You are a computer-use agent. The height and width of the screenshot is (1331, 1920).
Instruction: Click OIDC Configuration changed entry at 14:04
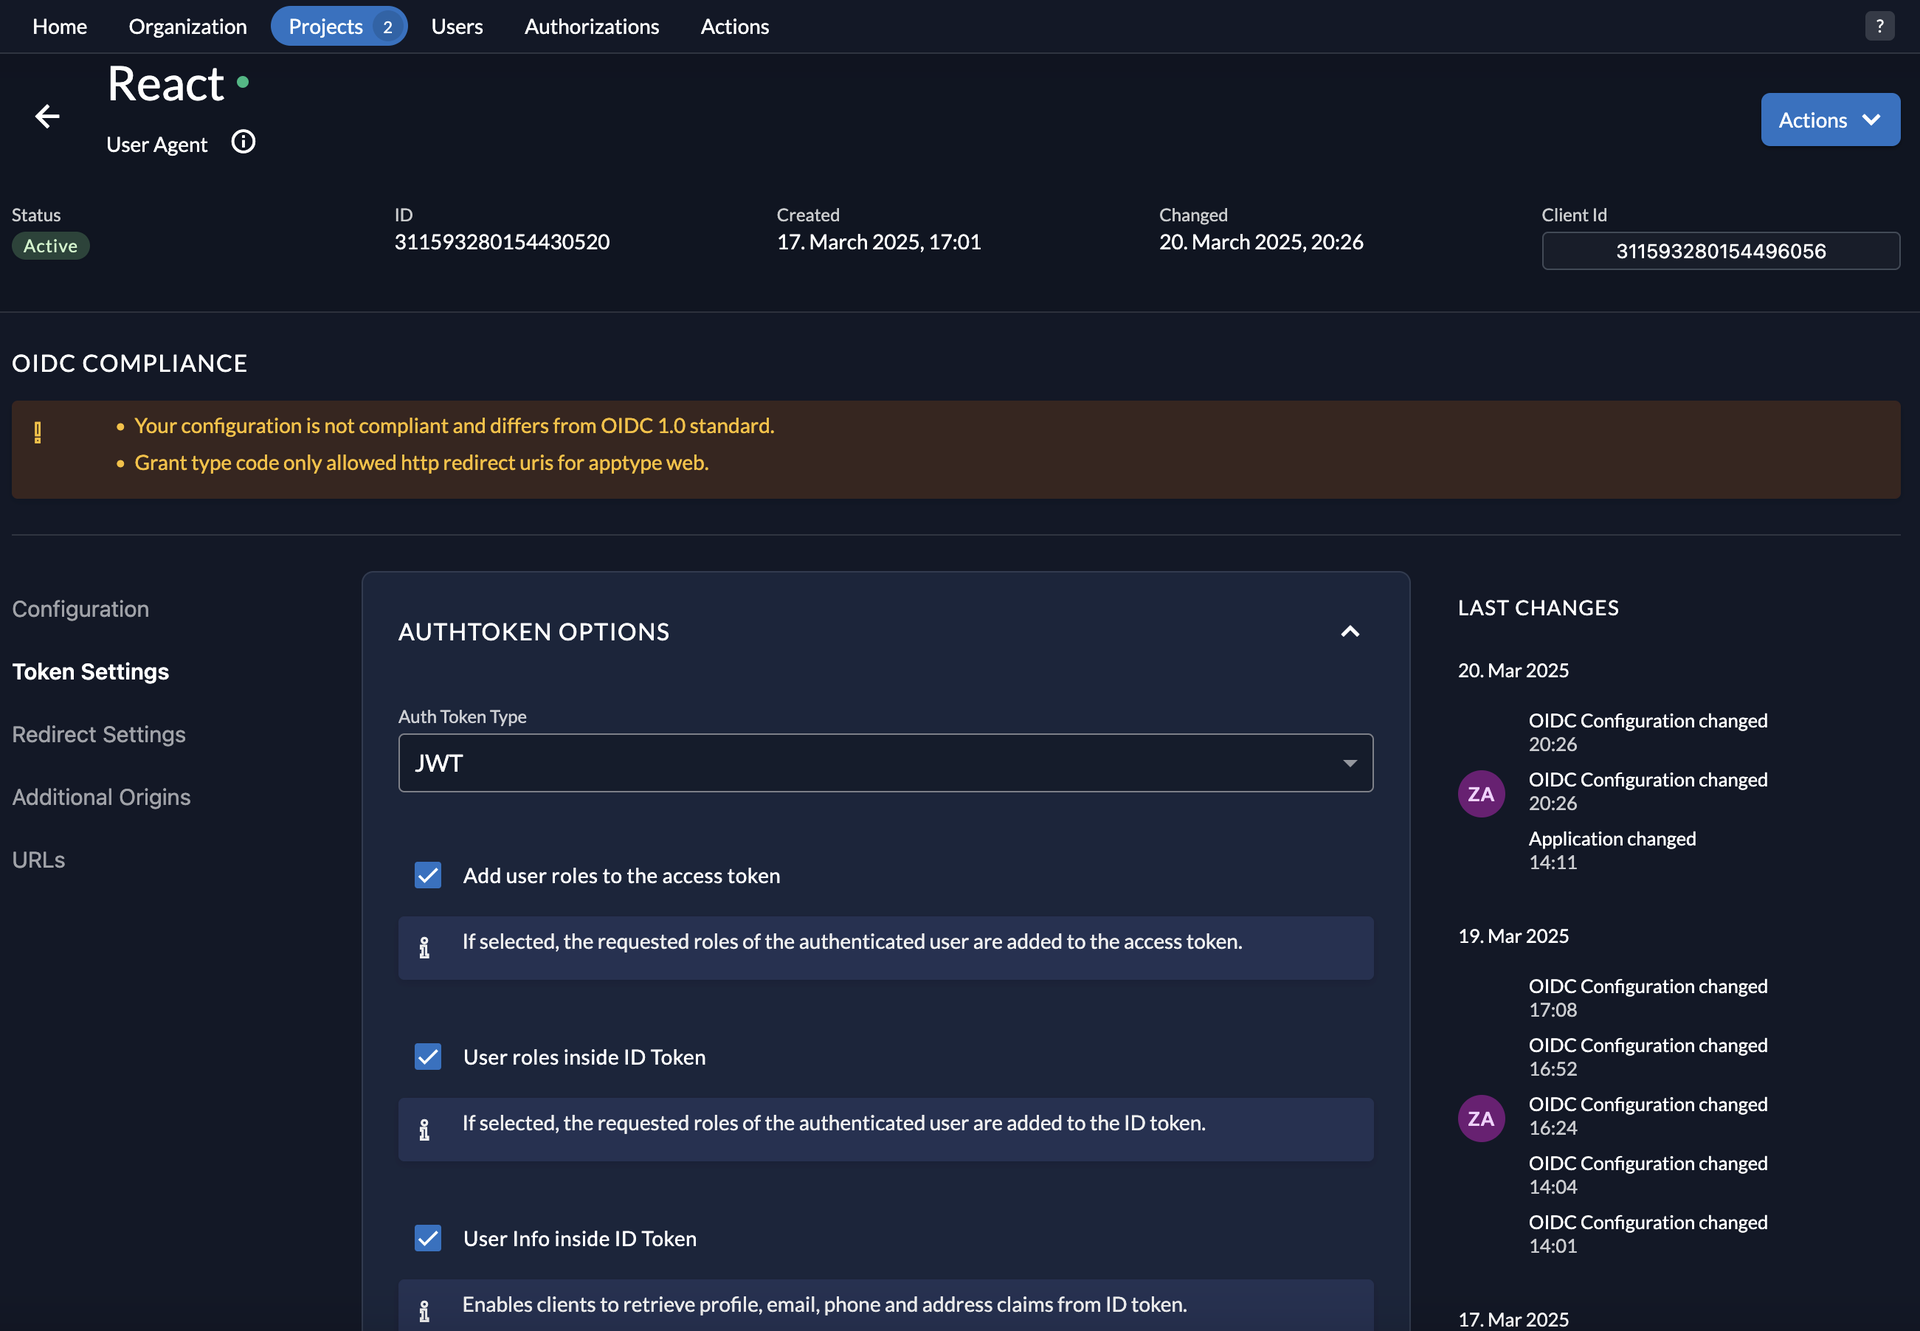click(1648, 1175)
